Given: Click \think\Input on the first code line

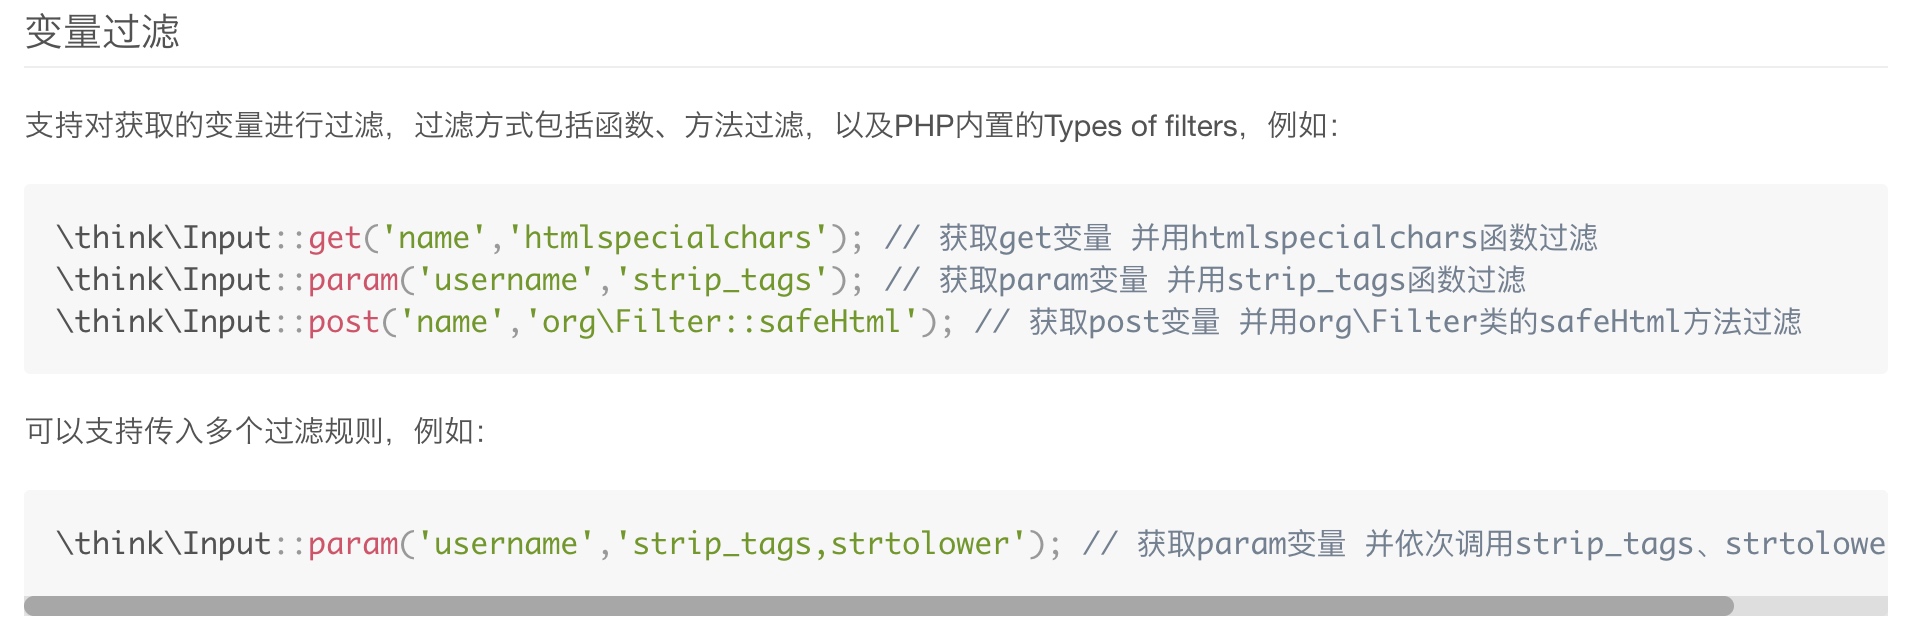Looking at the screenshot, I should tap(164, 238).
